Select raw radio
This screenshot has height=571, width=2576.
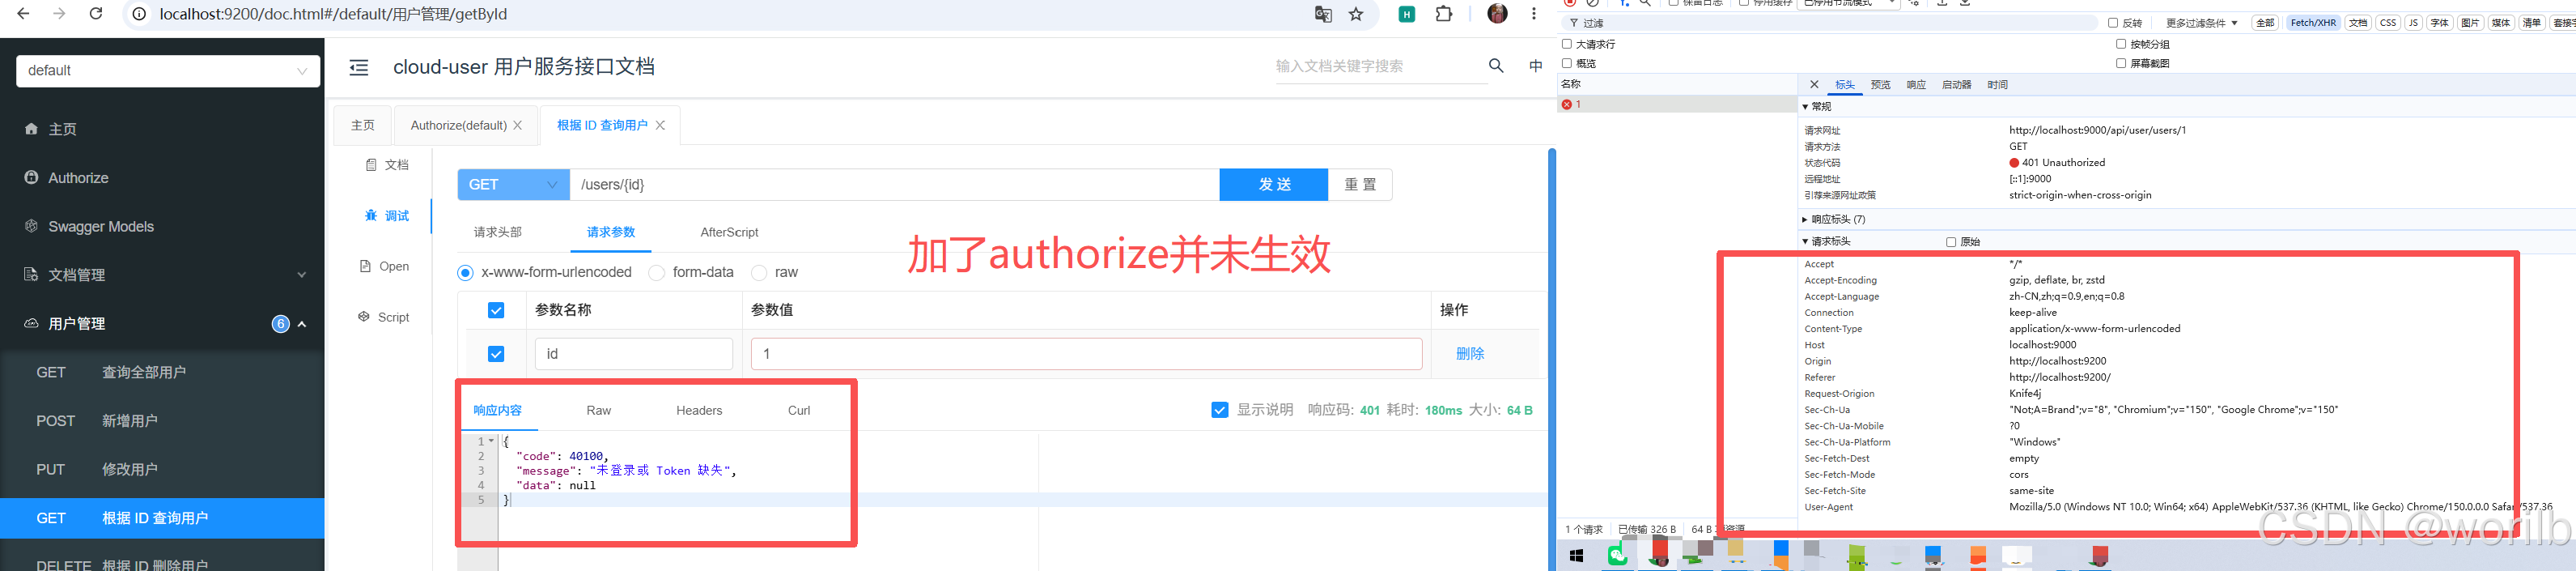(759, 273)
